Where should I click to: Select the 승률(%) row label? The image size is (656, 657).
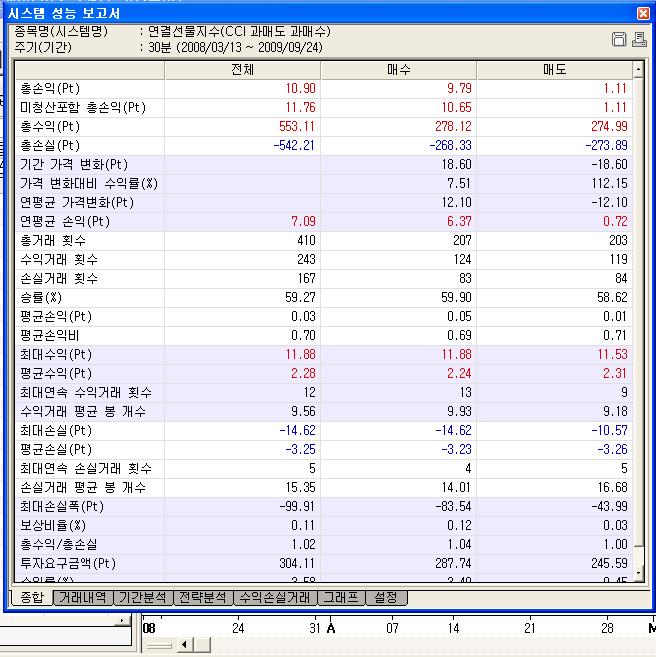pos(41,297)
